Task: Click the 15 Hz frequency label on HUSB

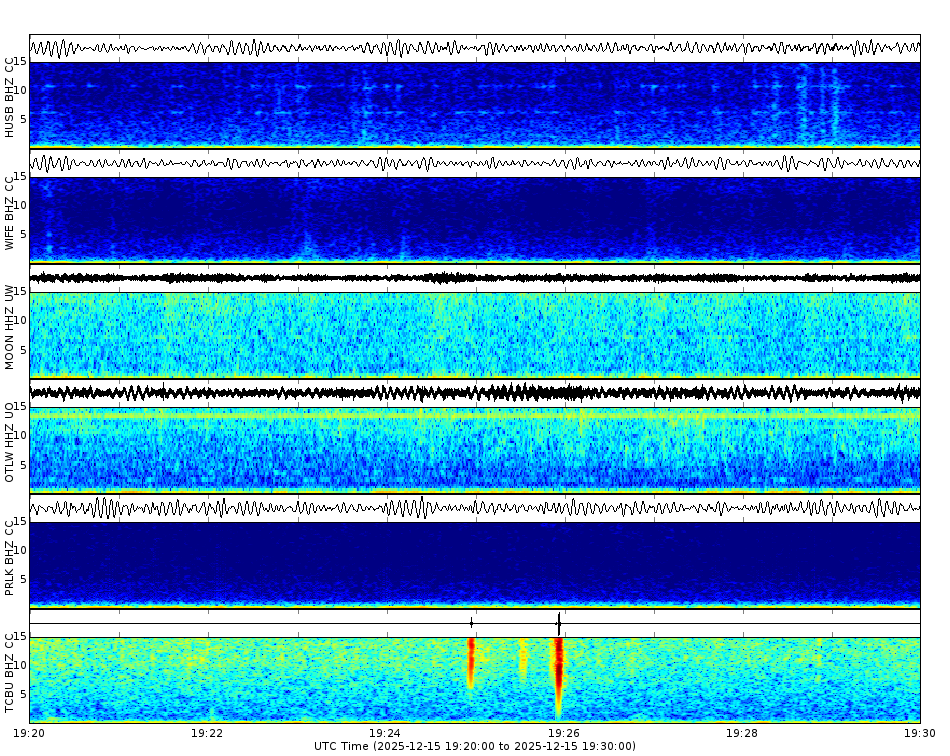Action: [x=23, y=60]
